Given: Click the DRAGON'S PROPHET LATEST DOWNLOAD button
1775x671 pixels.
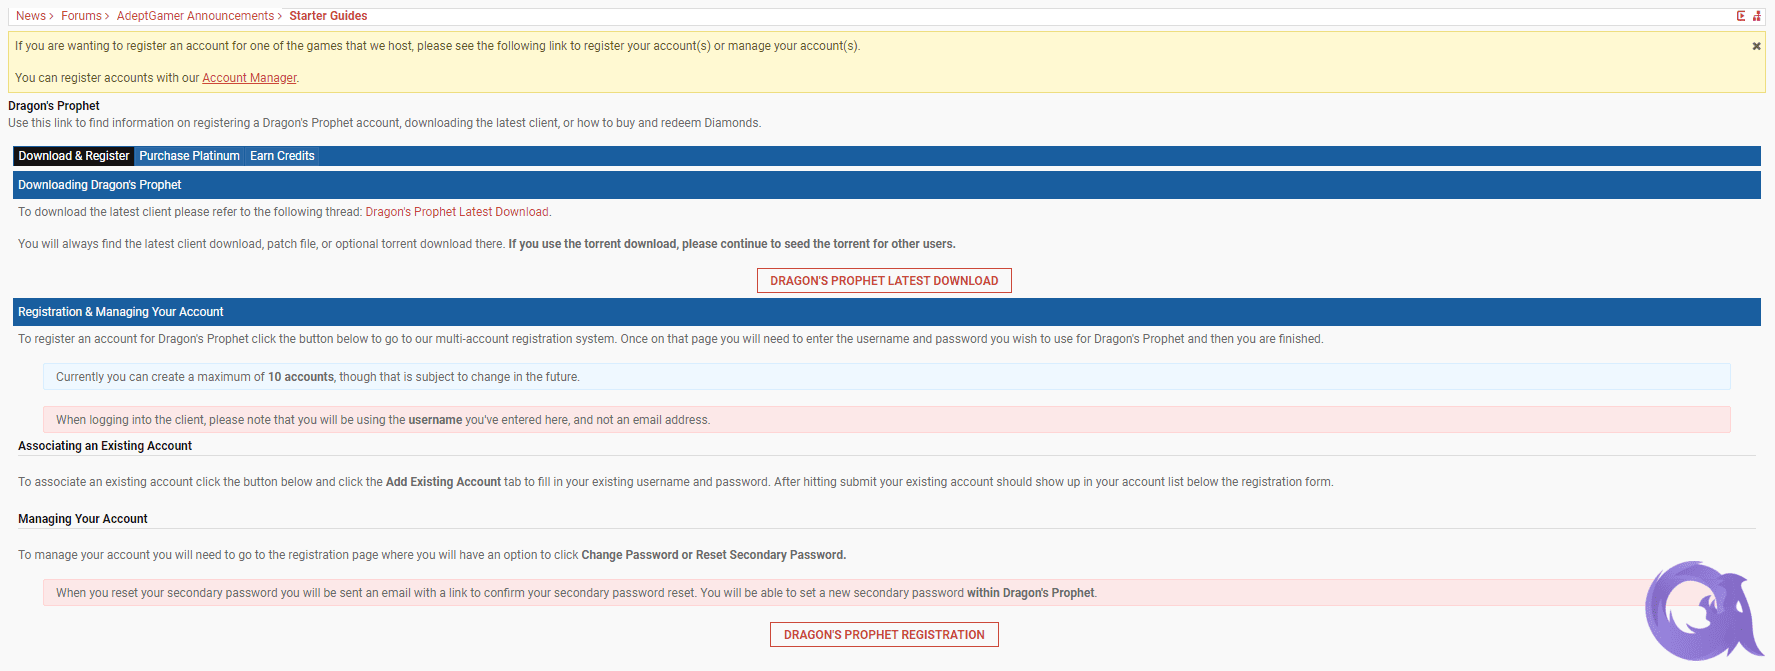Looking at the screenshot, I should (x=884, y=281).
